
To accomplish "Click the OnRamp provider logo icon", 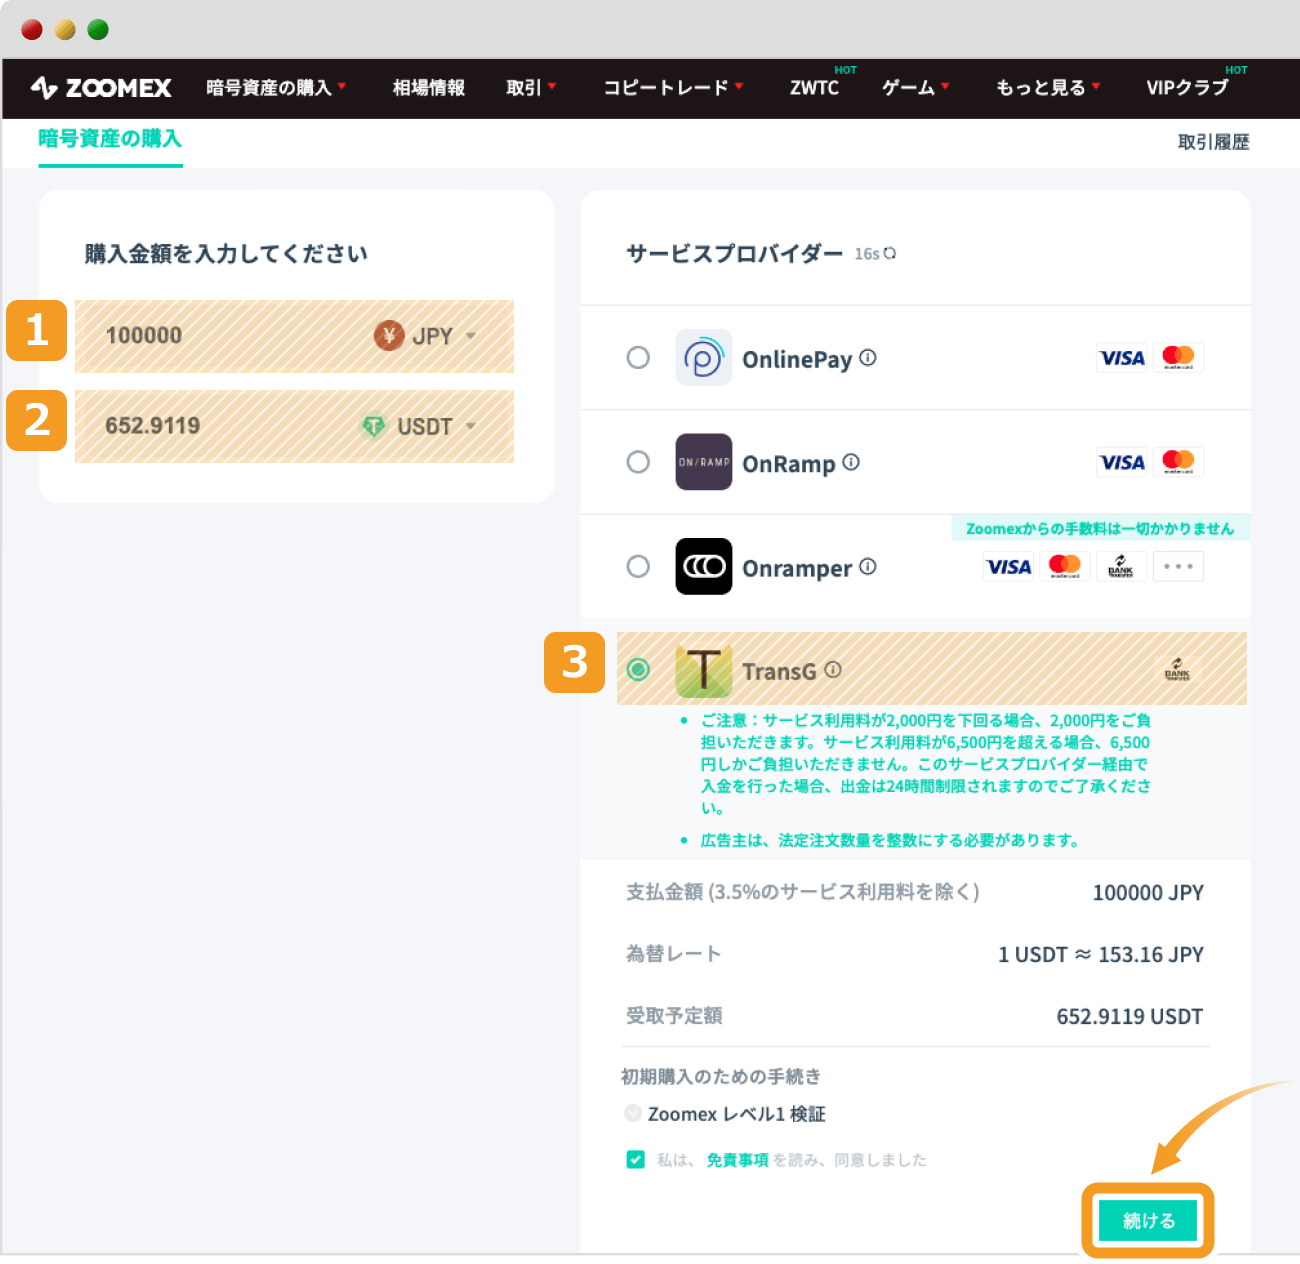I will [x=703, y=462].
